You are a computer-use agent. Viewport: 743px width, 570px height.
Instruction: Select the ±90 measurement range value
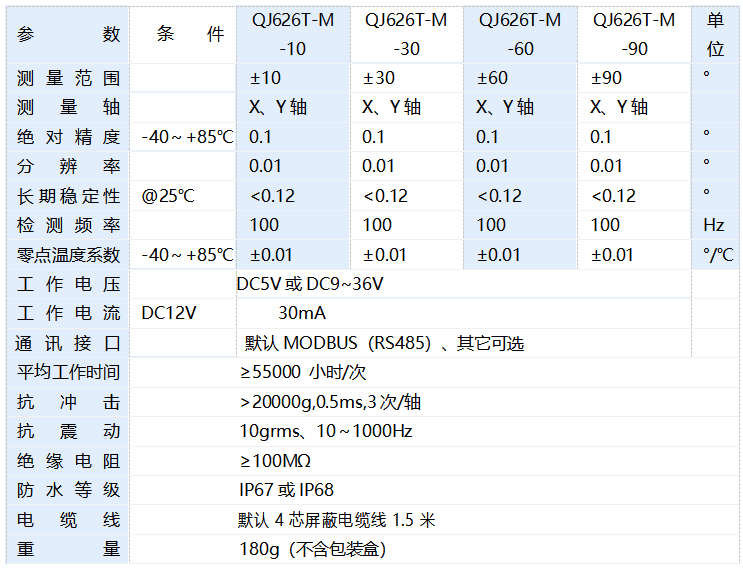point(607,78)
